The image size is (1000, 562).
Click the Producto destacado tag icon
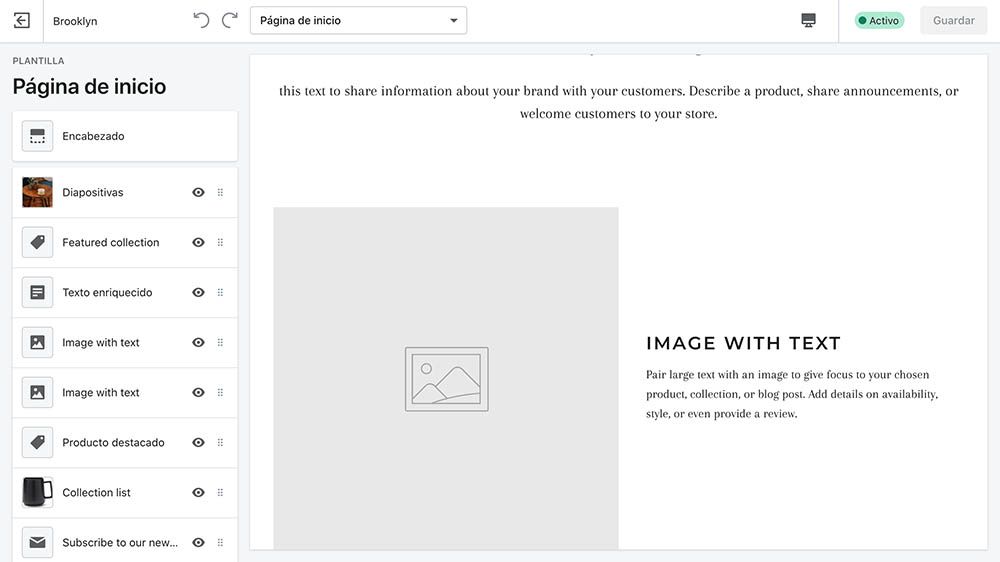[38, 442]
